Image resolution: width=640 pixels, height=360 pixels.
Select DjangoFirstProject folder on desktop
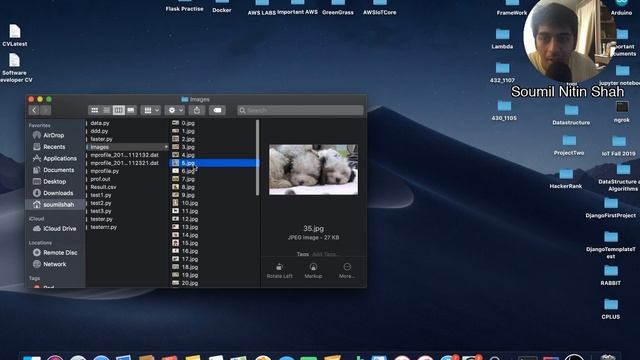[x=611, y=208]
